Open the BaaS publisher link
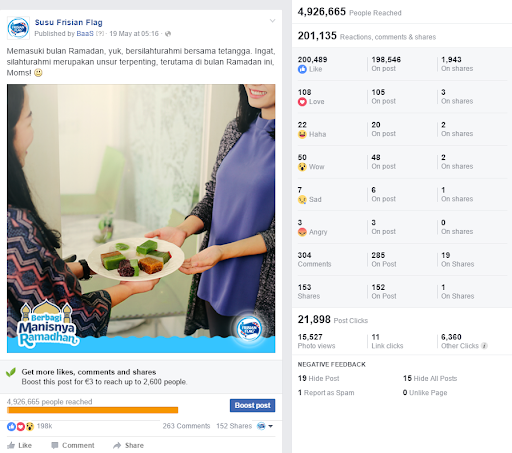Image resolution: width=512 pixels, height=453 pixels. 85,34
